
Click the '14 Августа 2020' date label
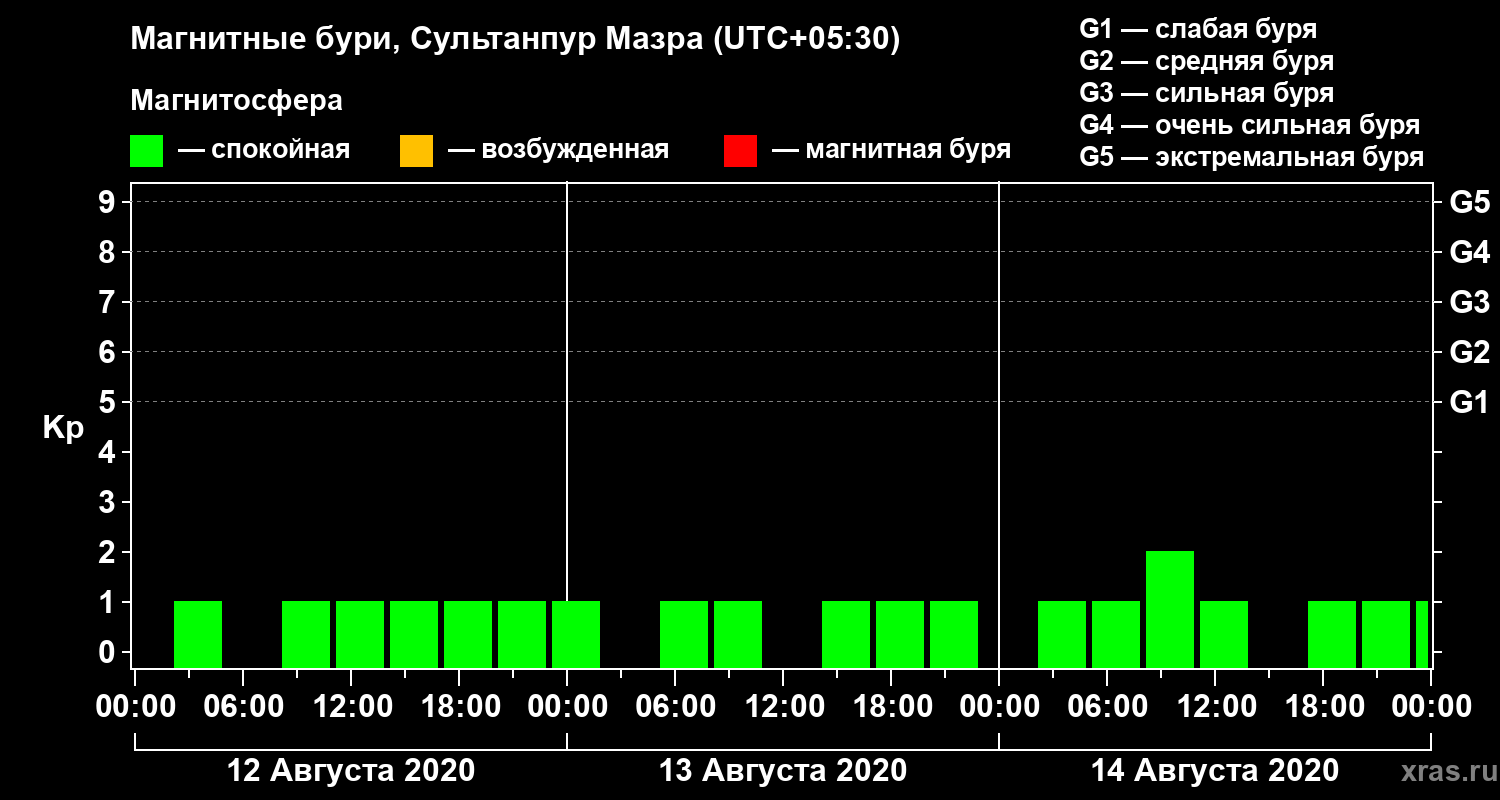[x=1215, y=771]
